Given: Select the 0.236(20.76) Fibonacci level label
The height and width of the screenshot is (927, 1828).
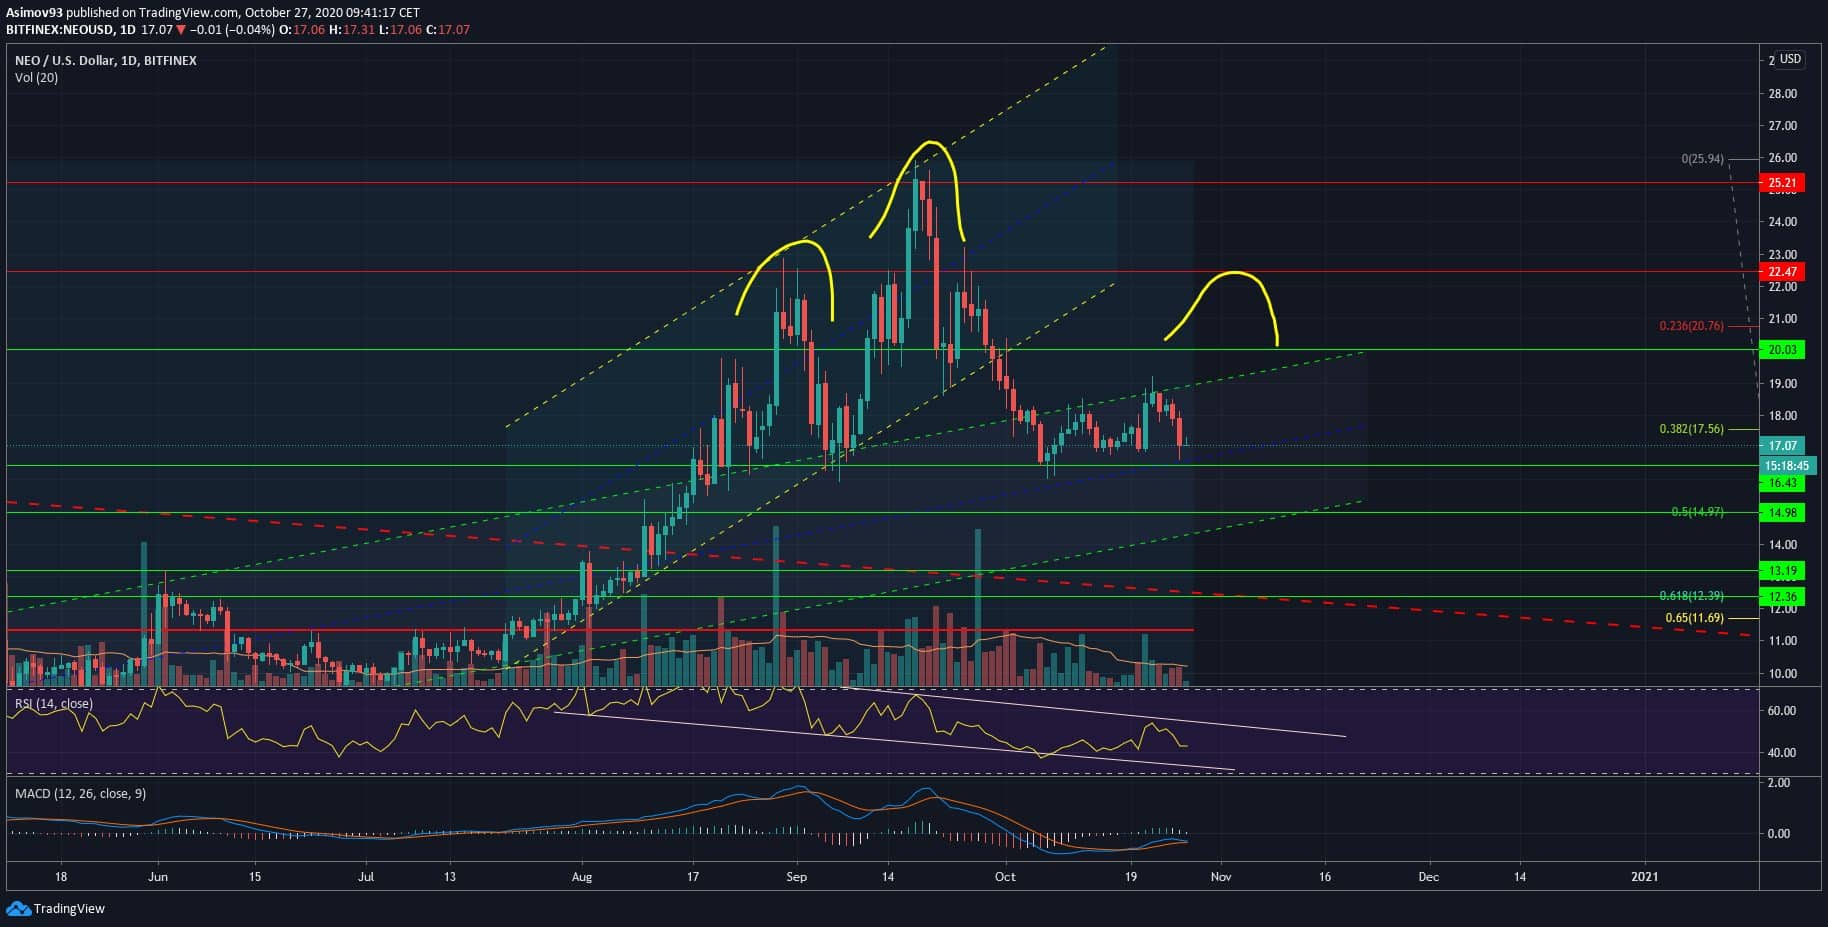Looking at the screenshot, I should [x=1691, y=326].
